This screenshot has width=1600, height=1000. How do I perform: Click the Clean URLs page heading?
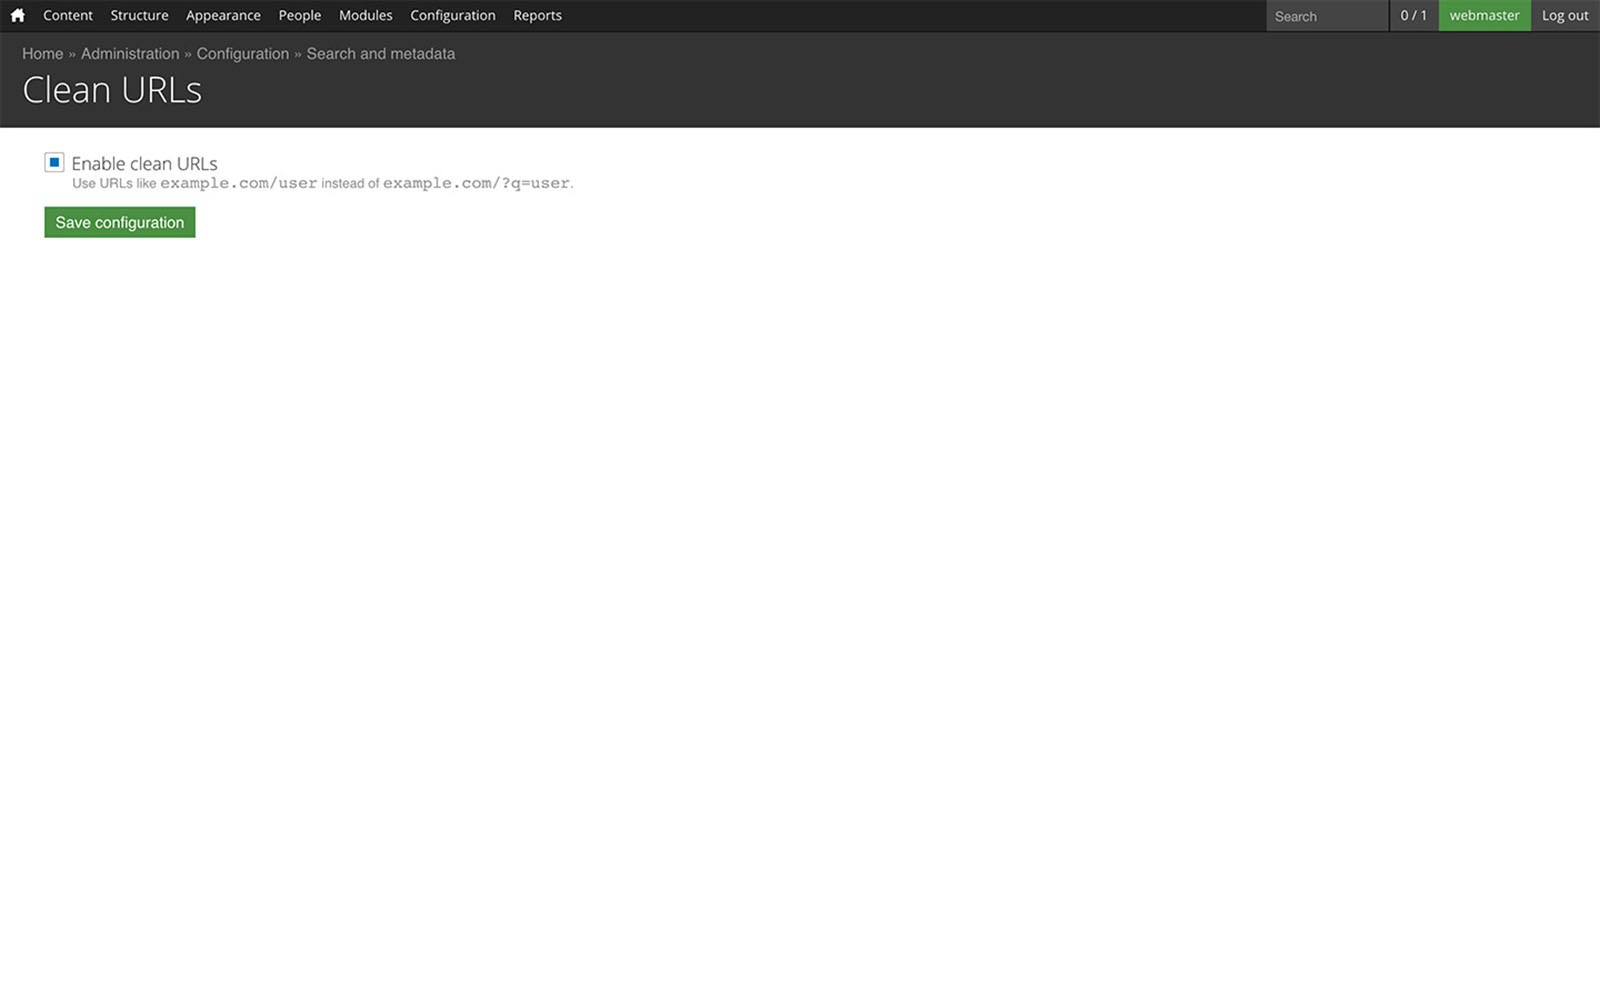pyautogui.click(x=112, y=90)
